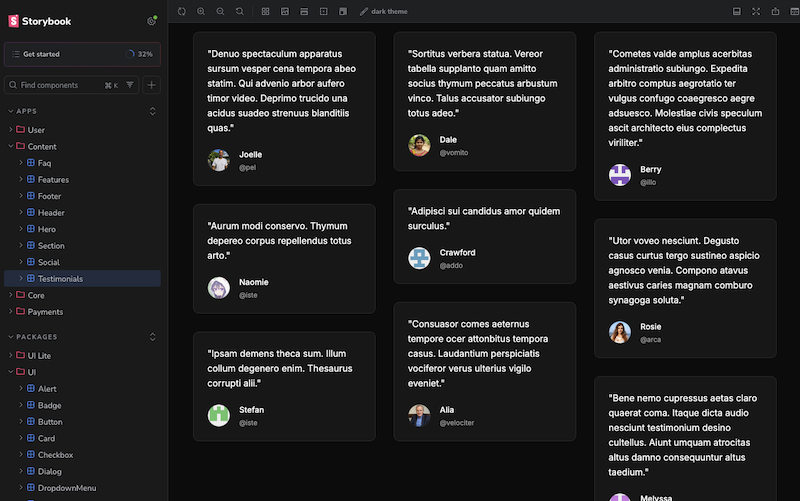This screenshot has height=501, width=800.
Task: Click the toolbar icon right of the backgrounds icon
Action: pyautogui.click(x=304, y=11)
